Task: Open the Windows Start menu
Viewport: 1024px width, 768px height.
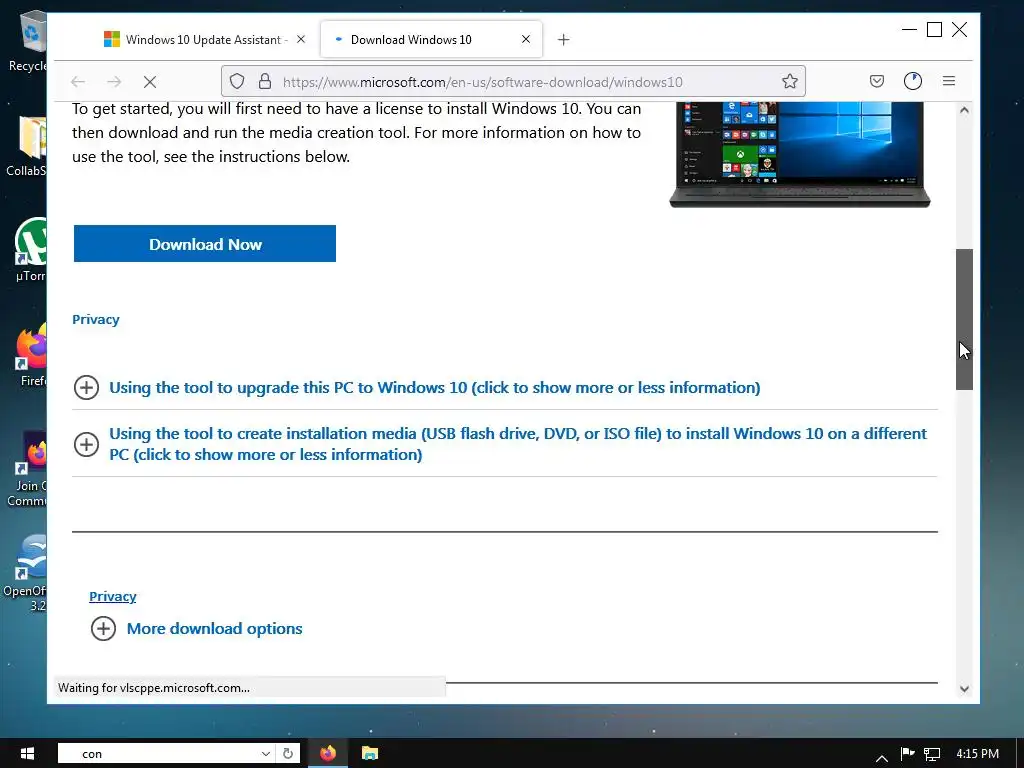Action: tap(27, 753)
